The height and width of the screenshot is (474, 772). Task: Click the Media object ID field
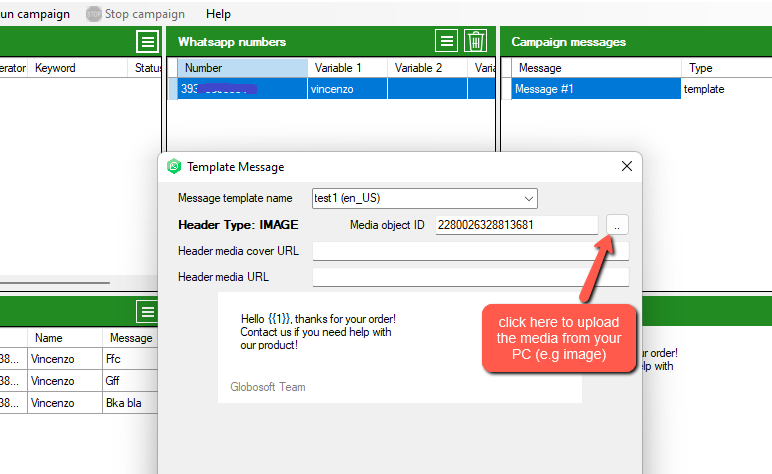516,225
